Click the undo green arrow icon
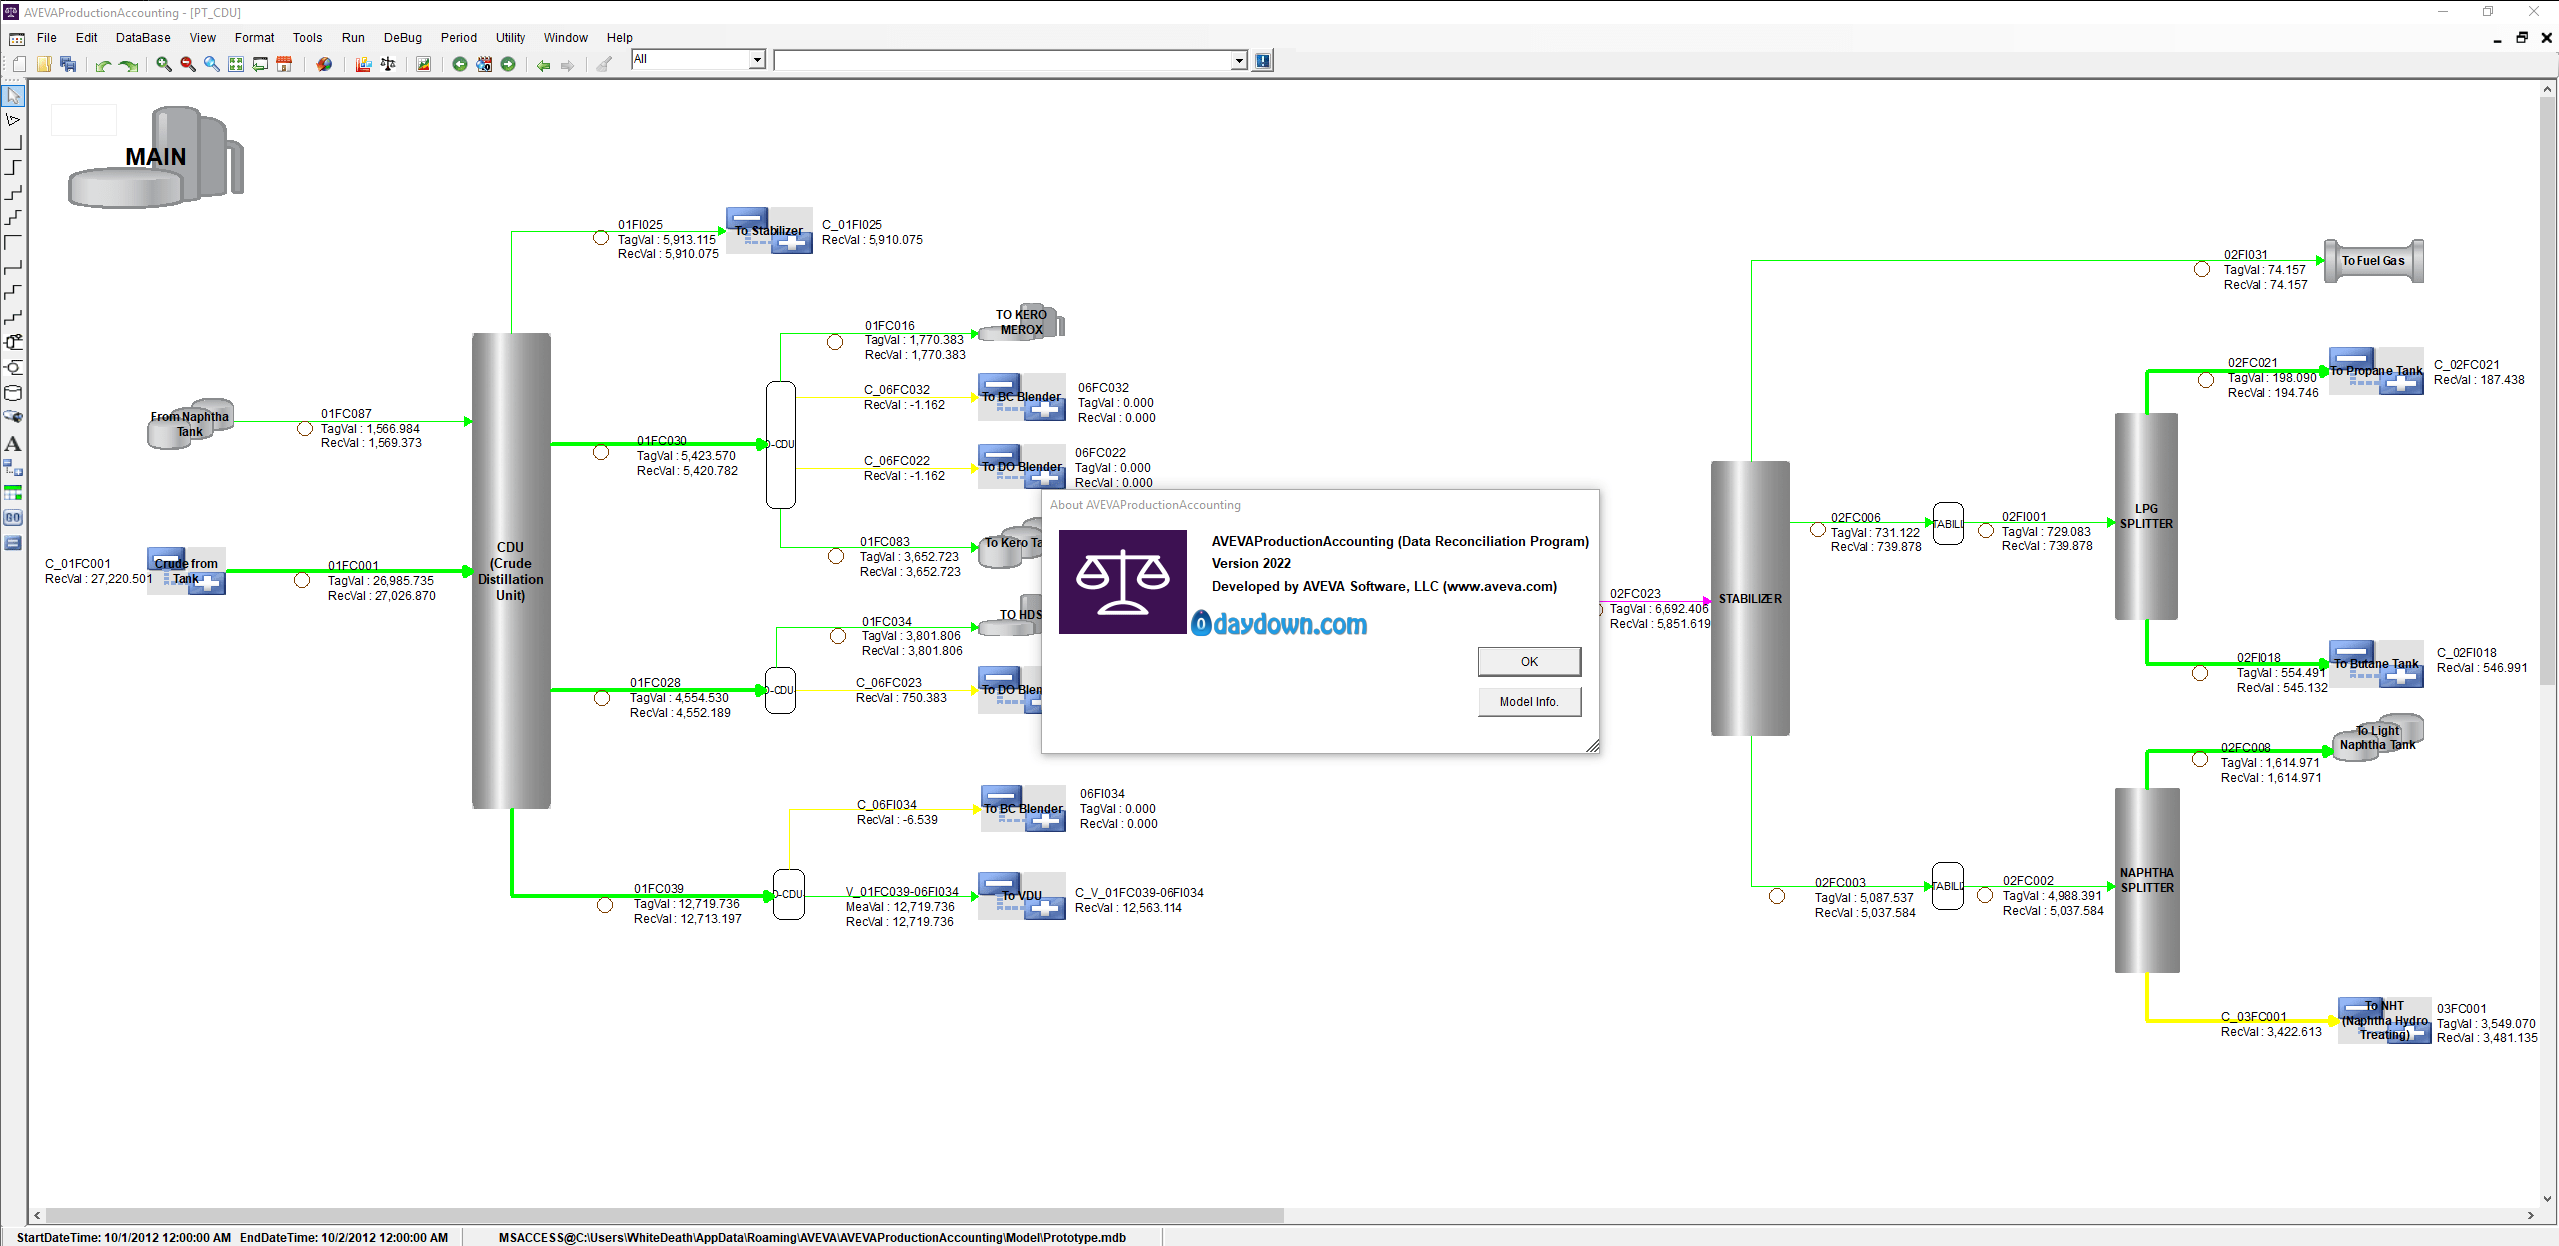The image size is (2559, 1246). [103, 64]
